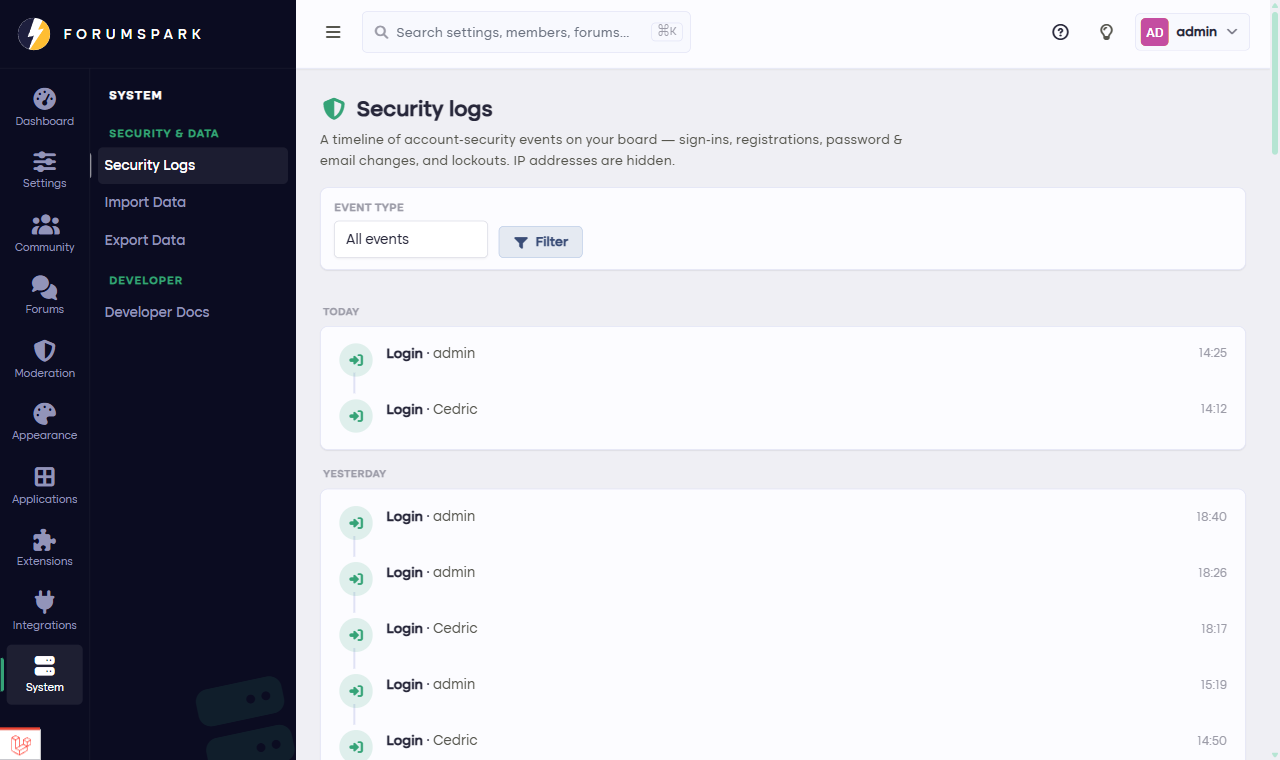Image resolution: width=1280 pixels, height=760 pixels.
Task: Open the Forums chat icon
Action: [x=44, y=287]
